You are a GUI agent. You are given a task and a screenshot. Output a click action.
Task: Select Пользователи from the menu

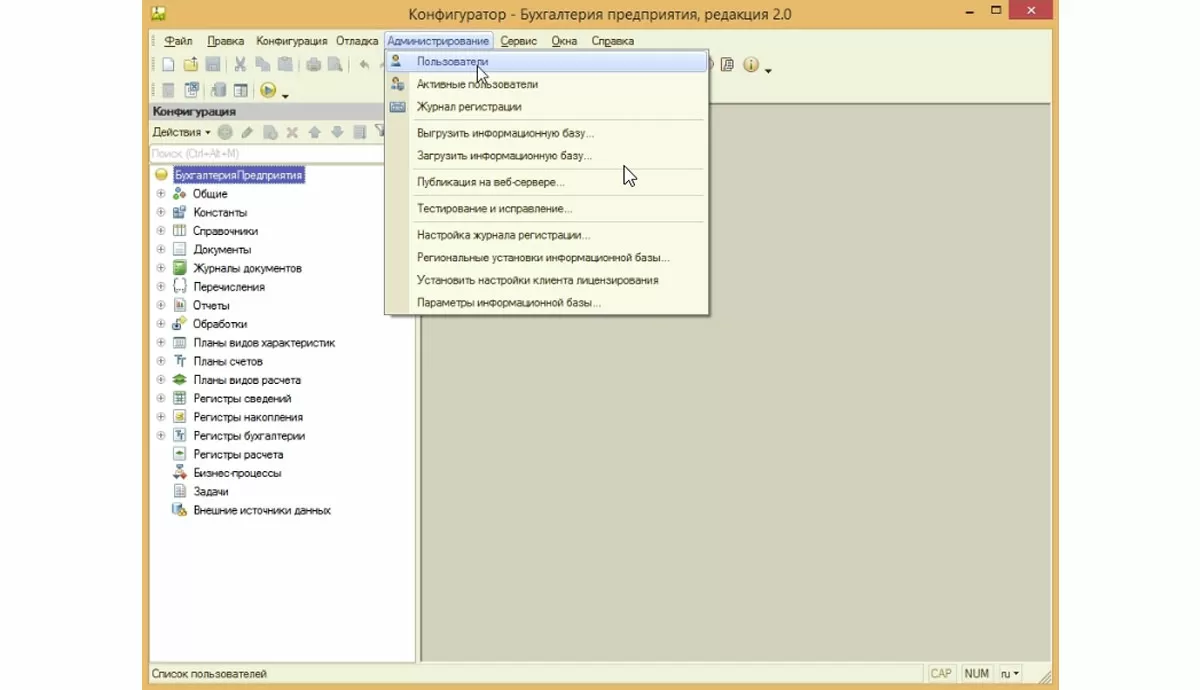(547, 62)
